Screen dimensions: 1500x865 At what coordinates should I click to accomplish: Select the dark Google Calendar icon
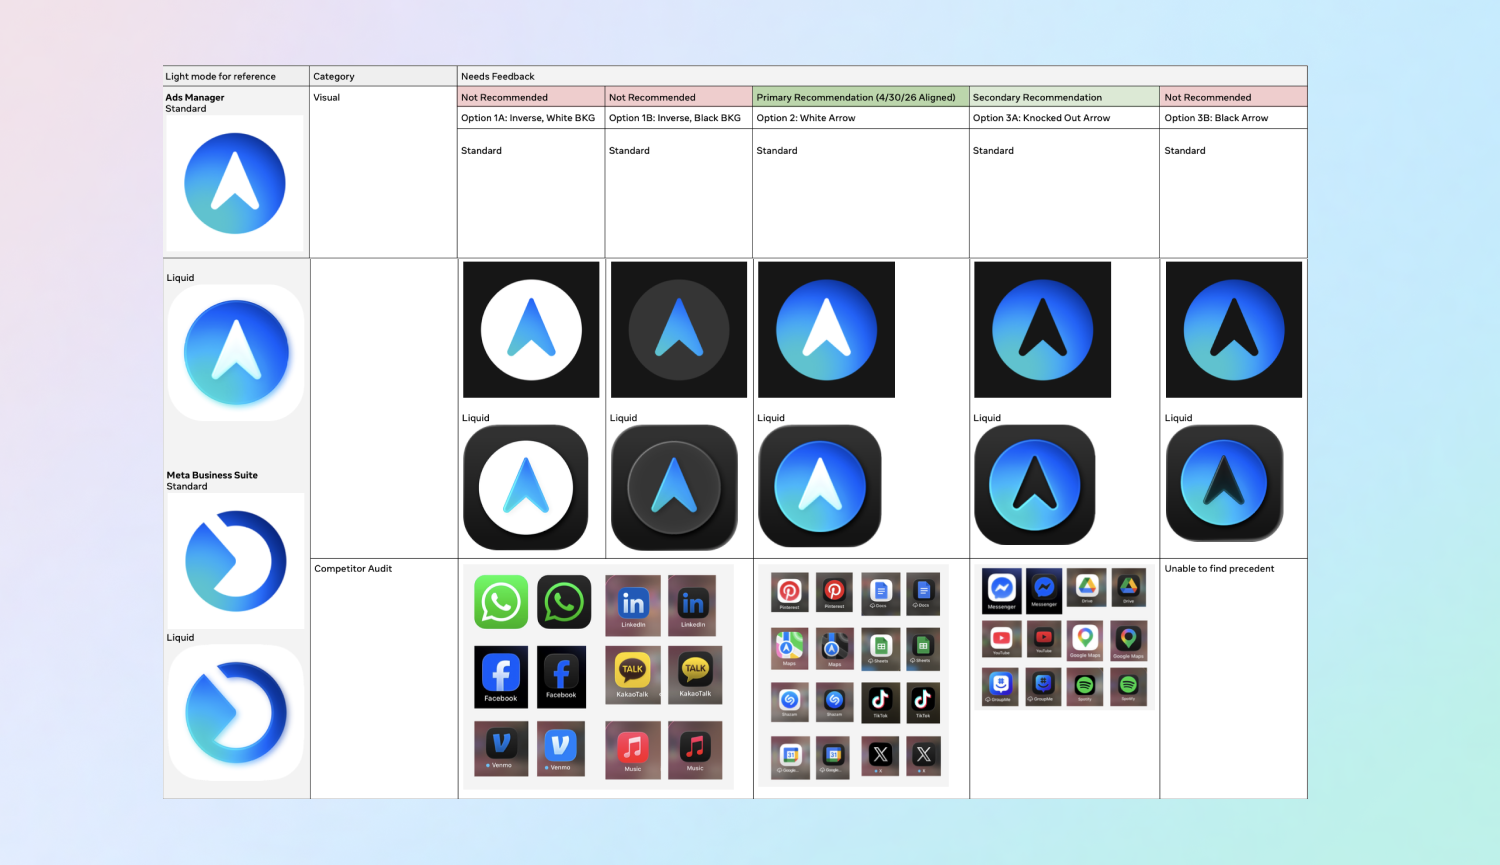click(832, 757)
